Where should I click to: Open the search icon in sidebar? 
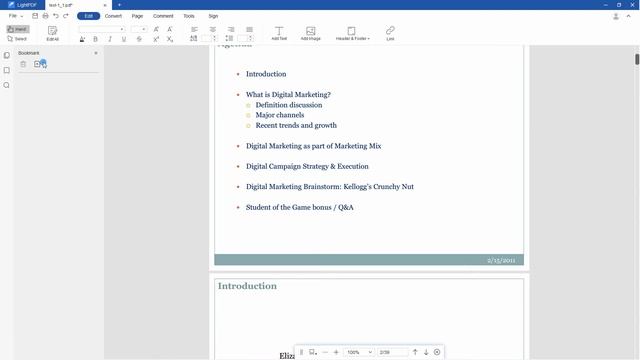point(7,85)
